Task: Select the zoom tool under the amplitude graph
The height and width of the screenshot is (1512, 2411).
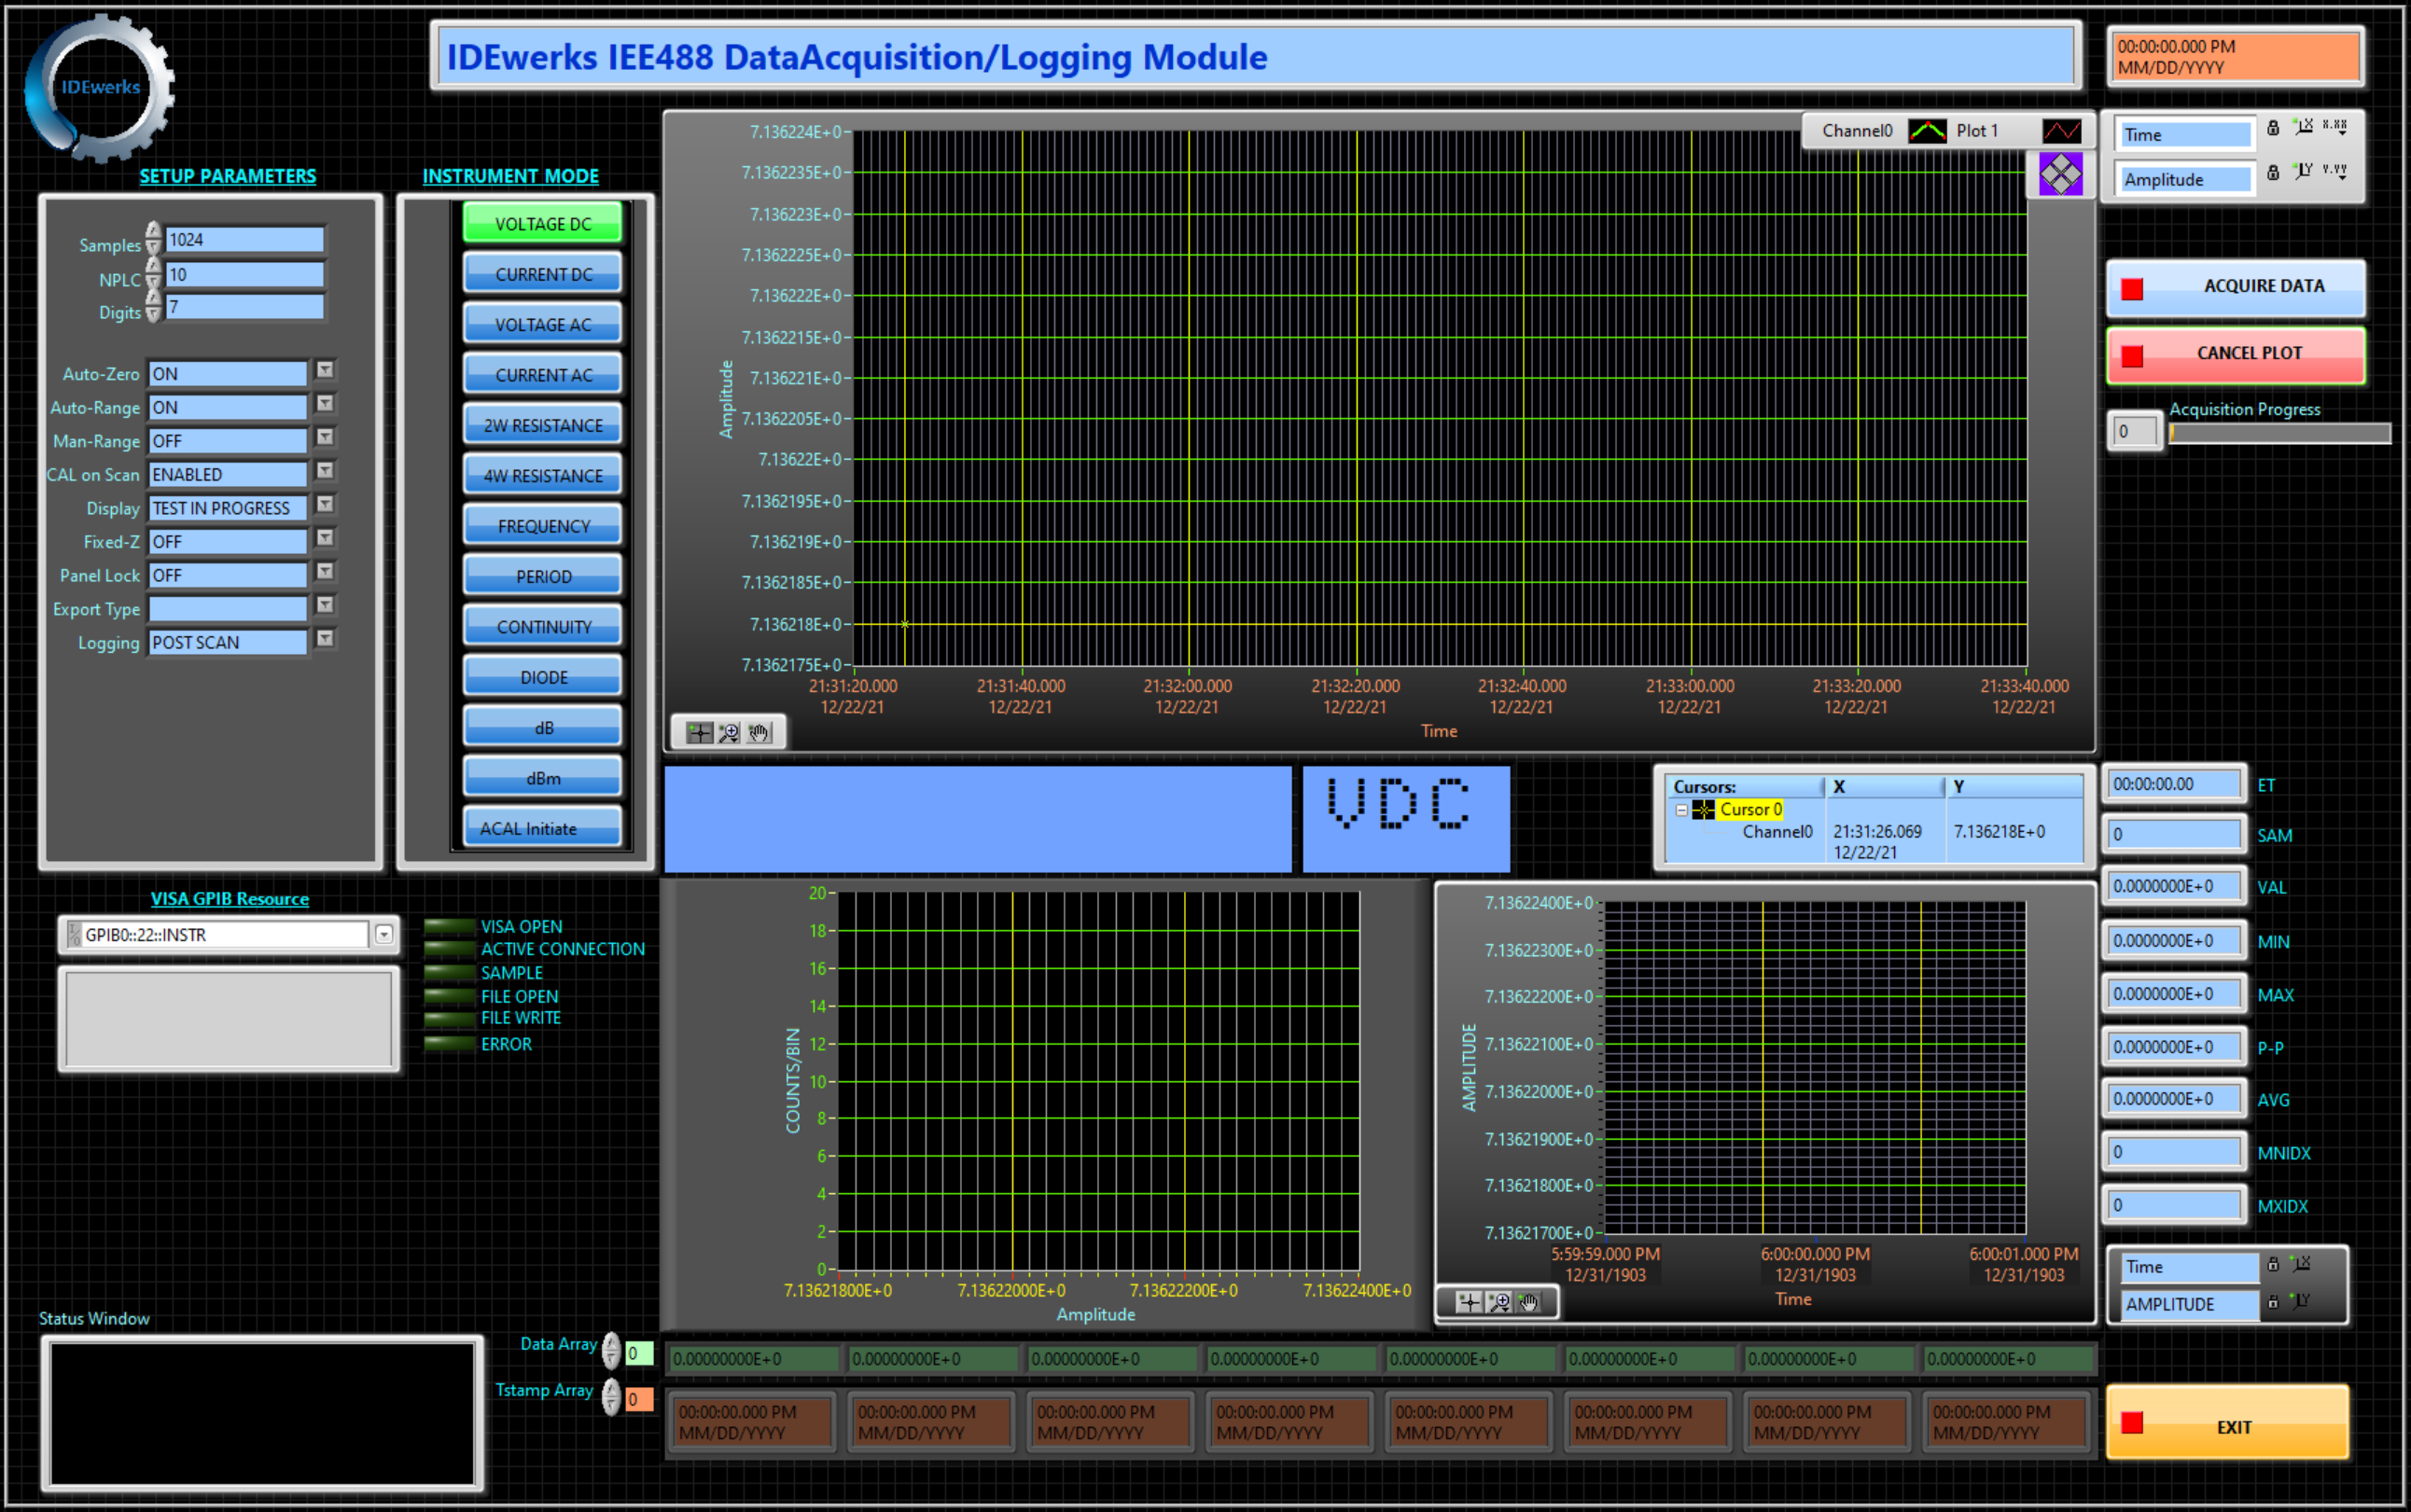Action: [1499, 1302]
